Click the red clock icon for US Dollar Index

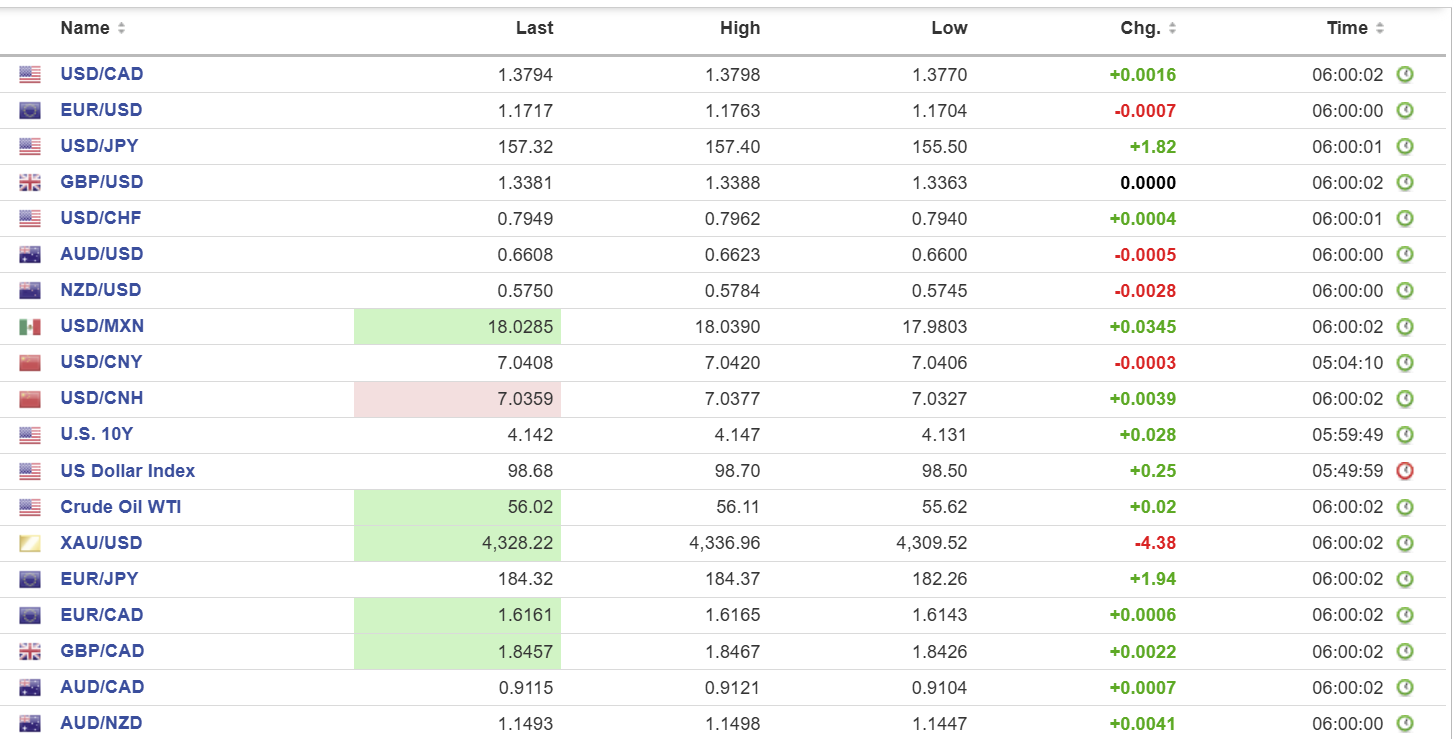1405,471
